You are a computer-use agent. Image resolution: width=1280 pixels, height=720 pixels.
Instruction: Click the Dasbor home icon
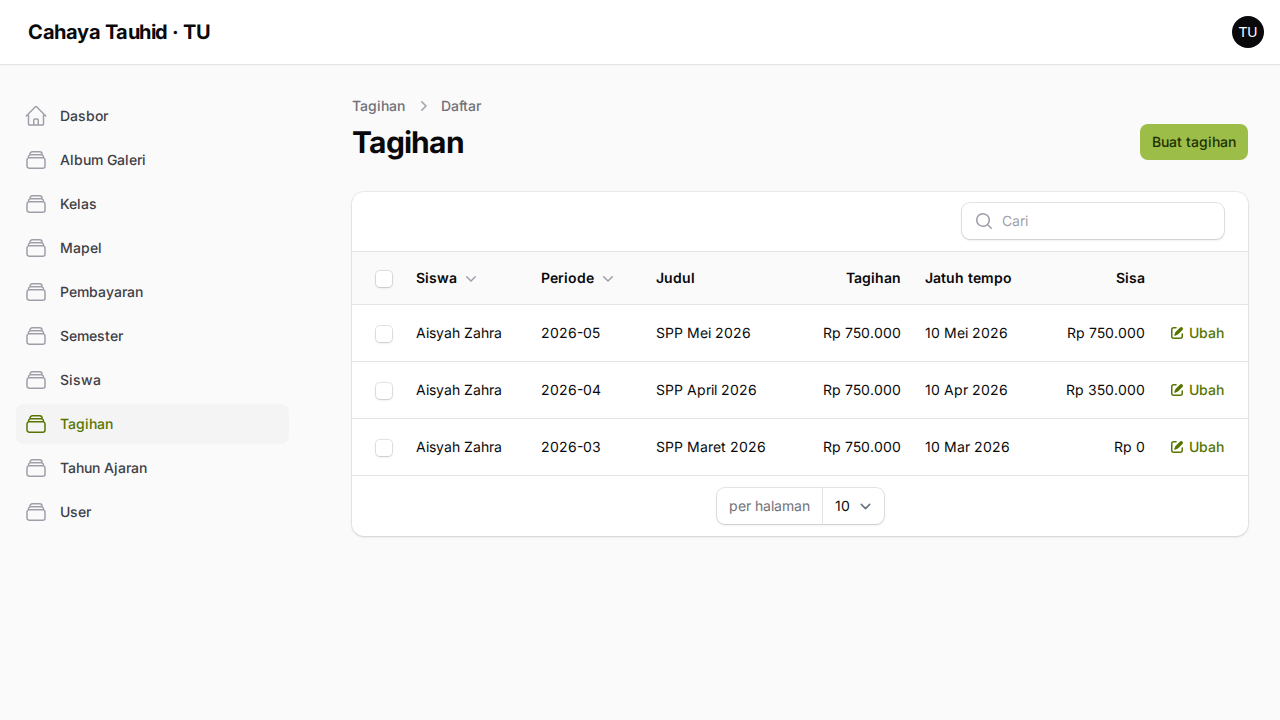36,116
